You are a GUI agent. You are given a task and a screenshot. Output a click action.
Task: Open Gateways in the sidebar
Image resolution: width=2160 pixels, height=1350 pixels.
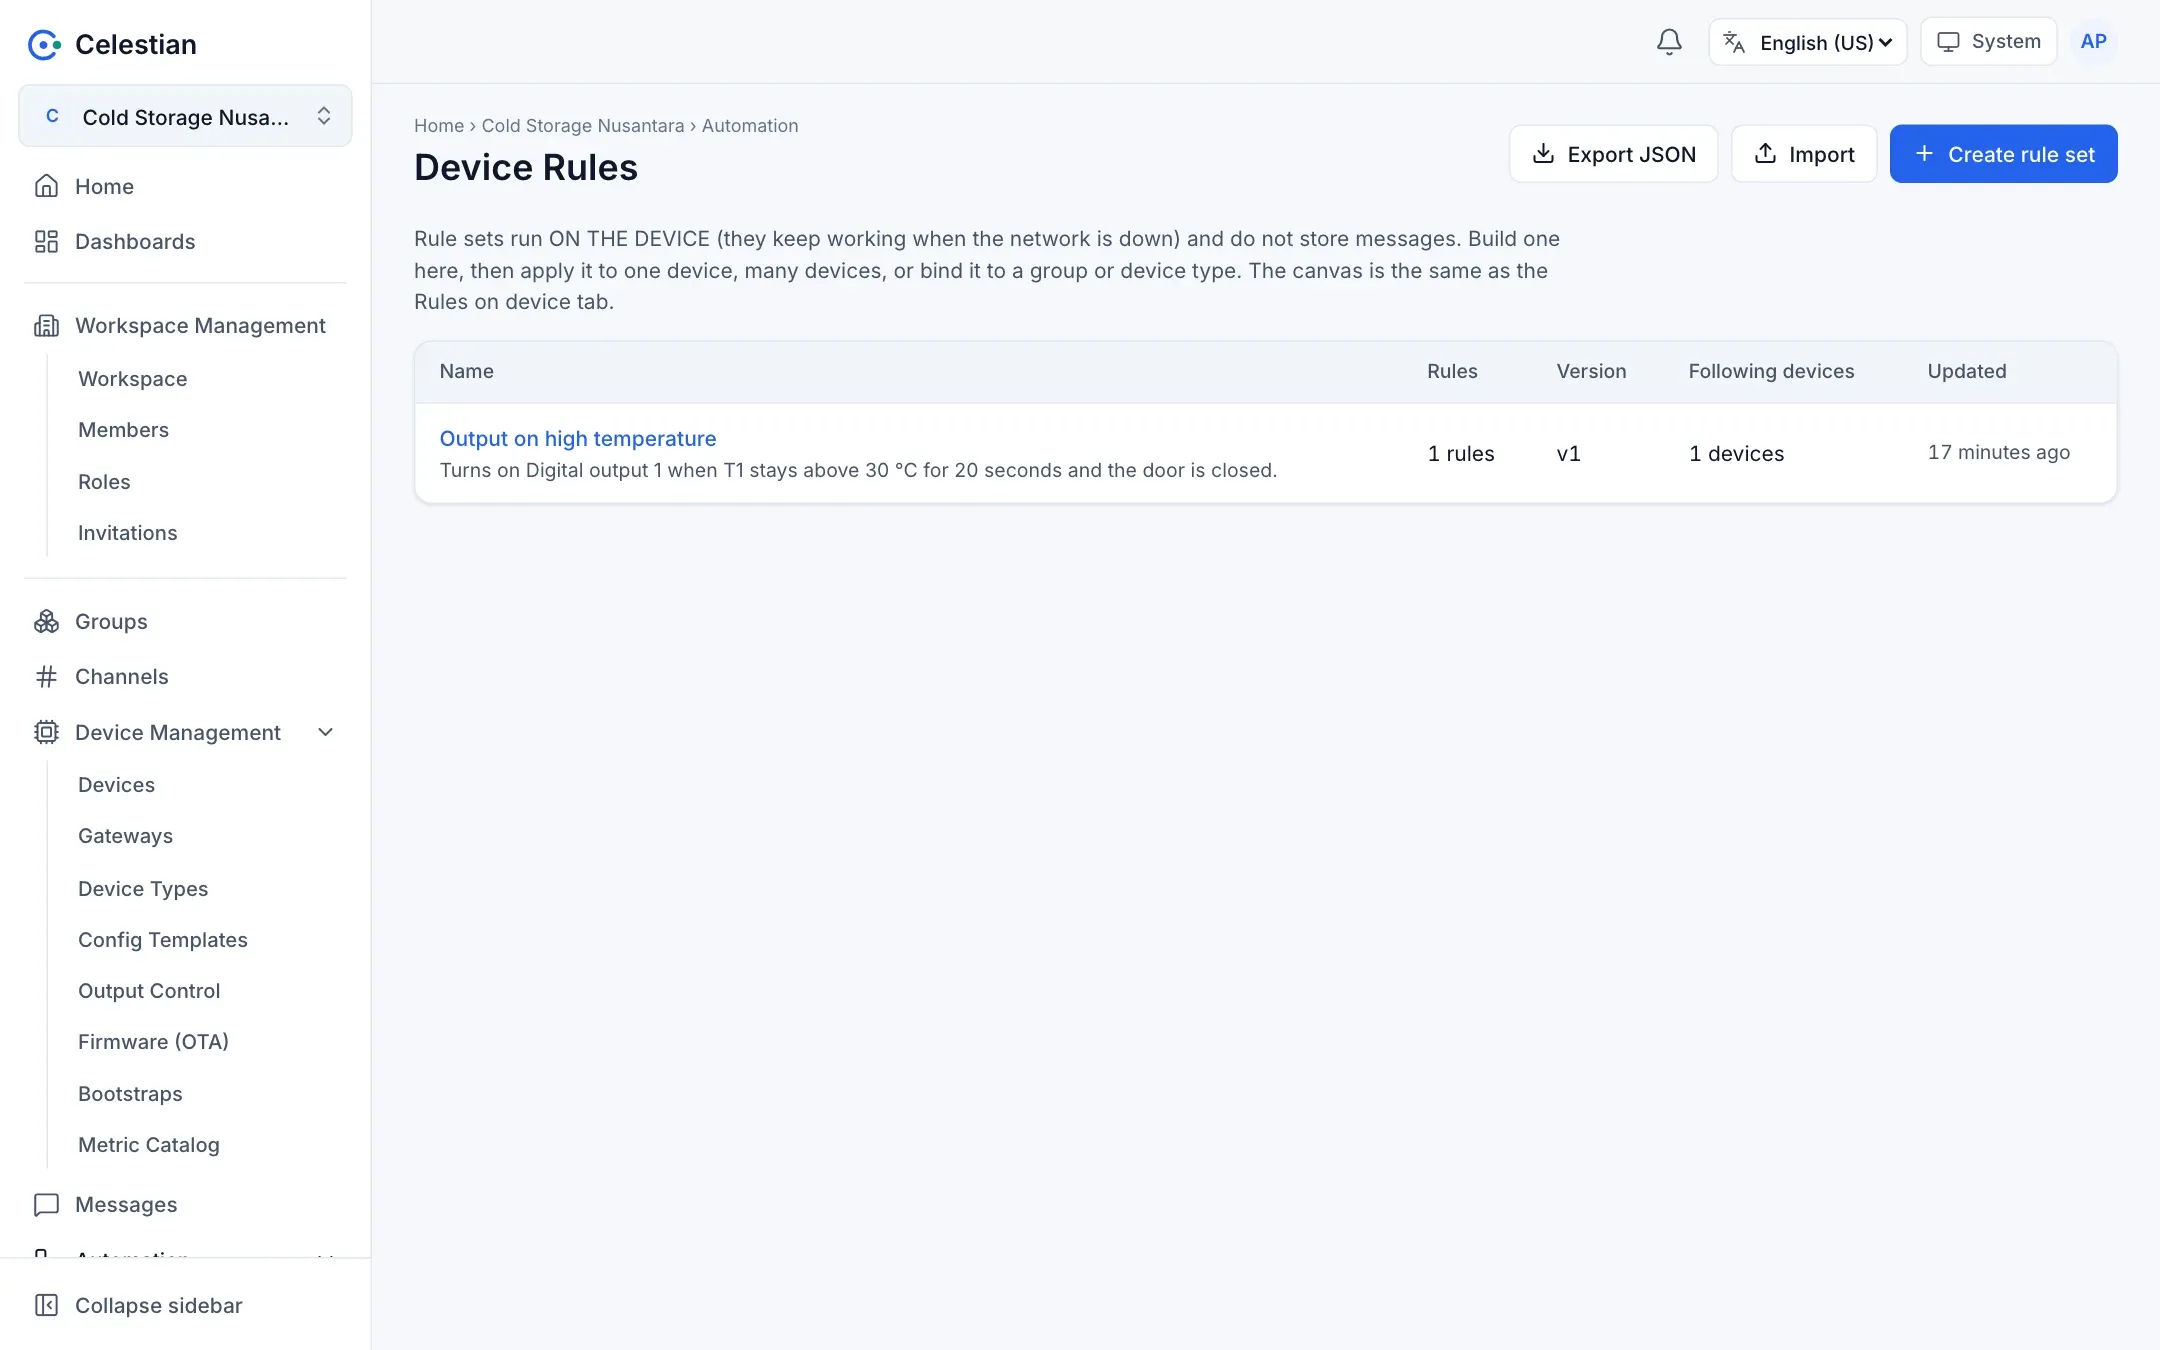(x=126, y=836)
